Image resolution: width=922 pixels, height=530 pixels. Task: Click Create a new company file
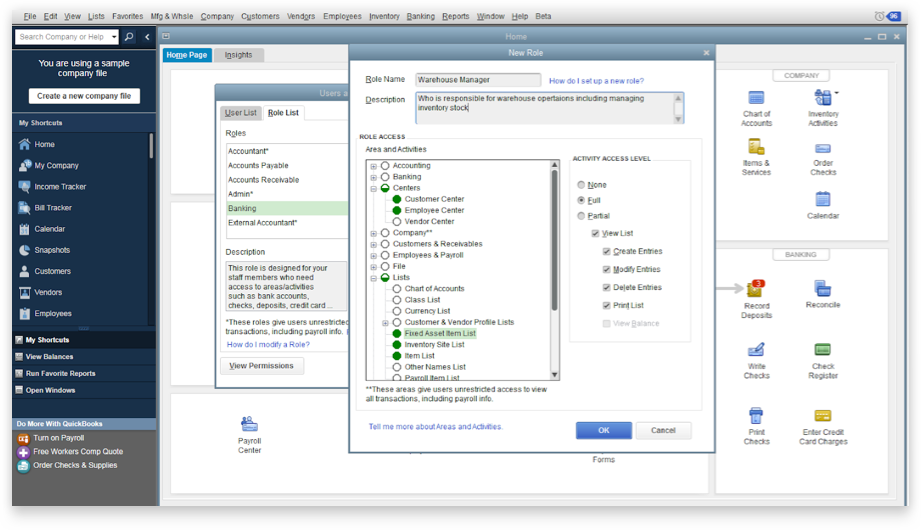pyautogui.click(x=84, y=96)
